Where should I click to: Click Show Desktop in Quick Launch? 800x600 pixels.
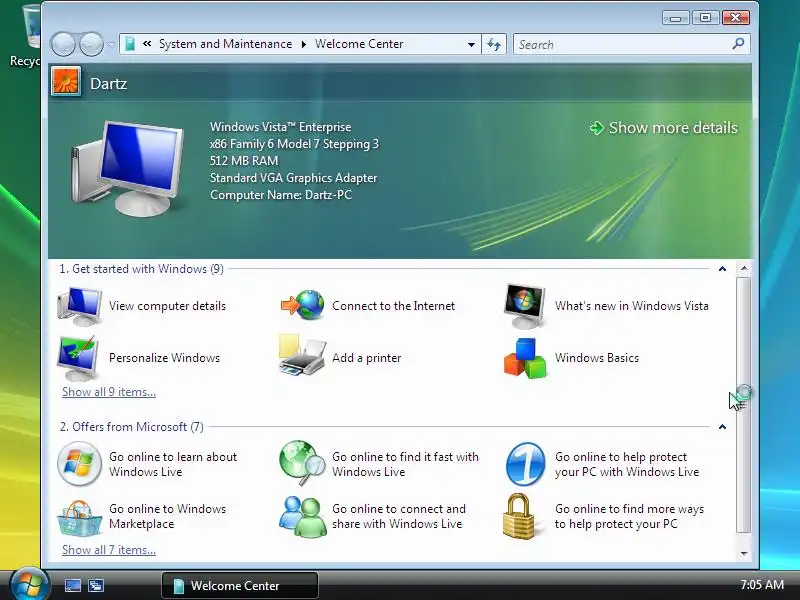coord(73,585)
